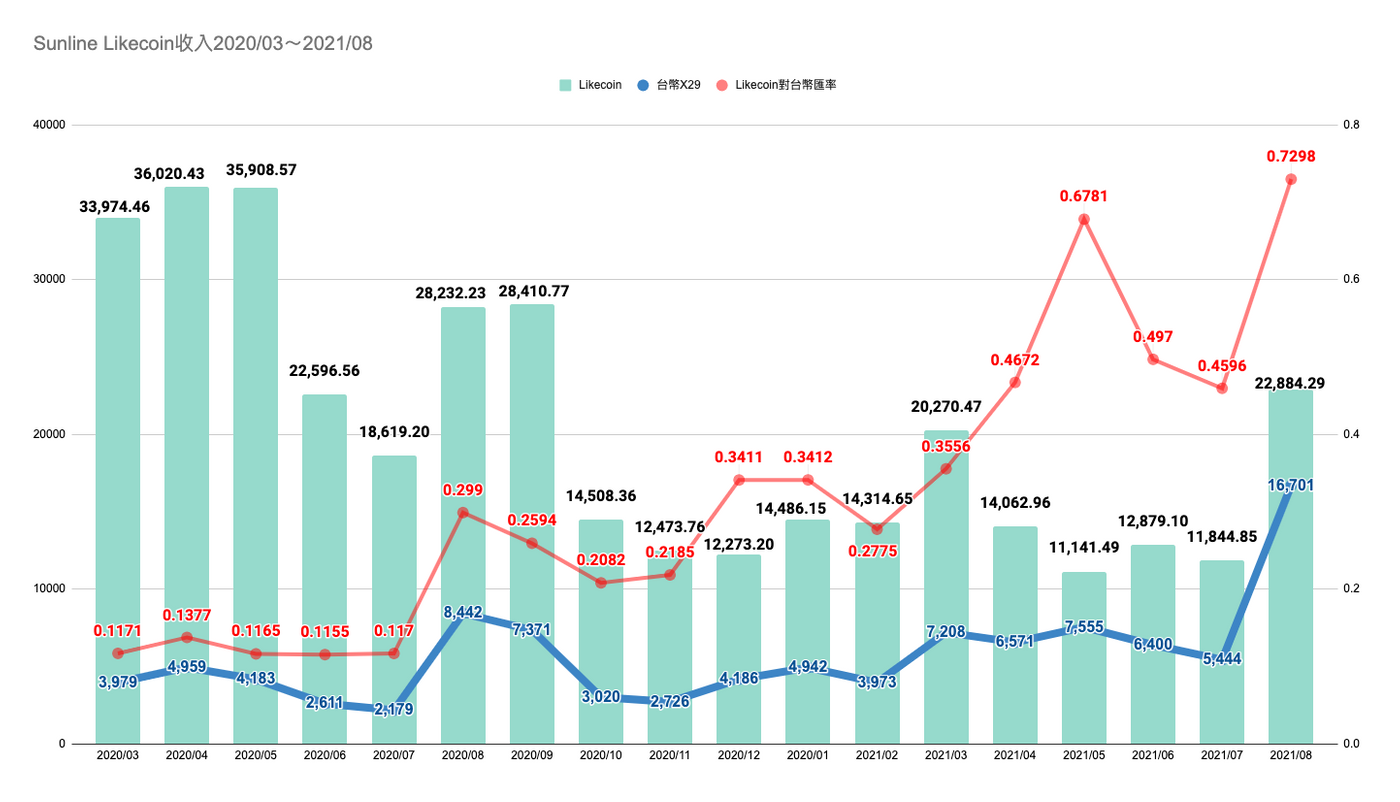Viewport: 1400px width, 802px height.
Task: Click the red data point above 2021/08
Action: [1291, 179]
